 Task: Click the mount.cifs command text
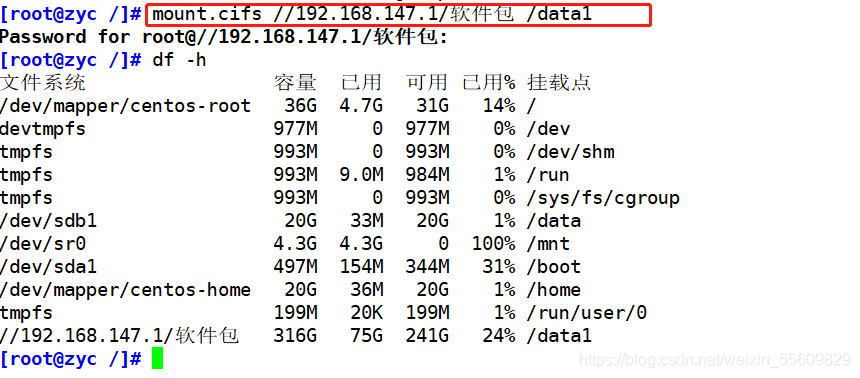click(x=372, y=14)
